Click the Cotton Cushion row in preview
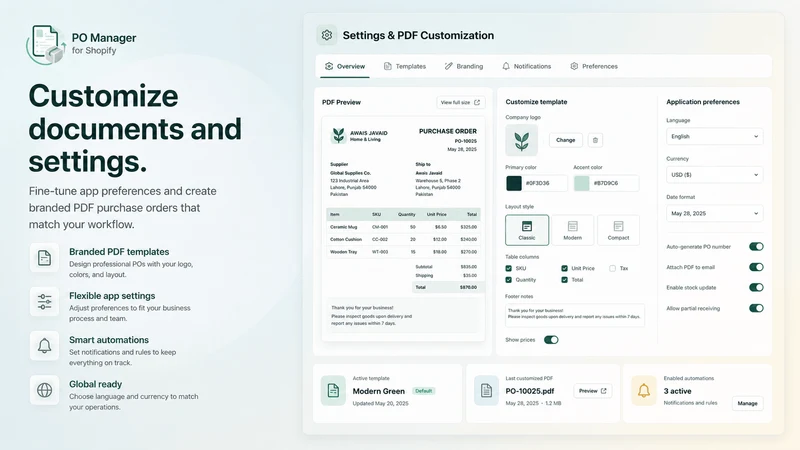The height and width of the screenshot is (450, 800). [x=403, y=239]
